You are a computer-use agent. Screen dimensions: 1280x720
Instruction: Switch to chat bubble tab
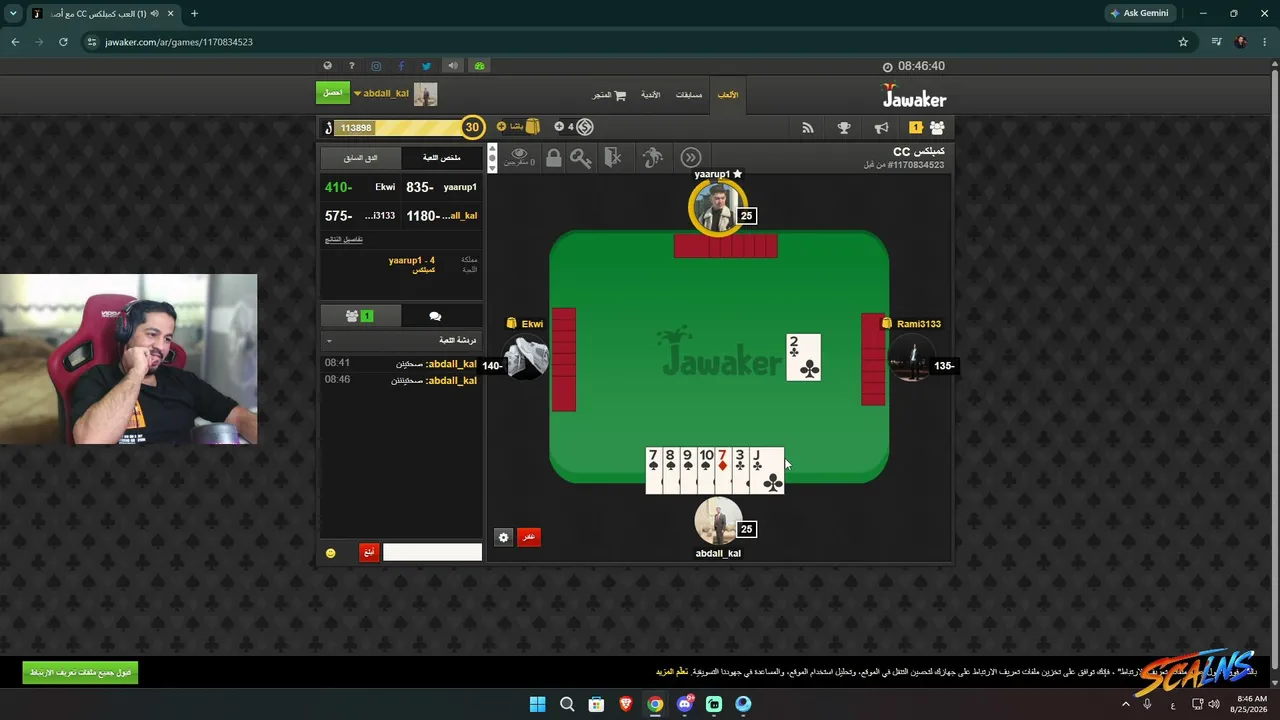click(x=435, y=316)
